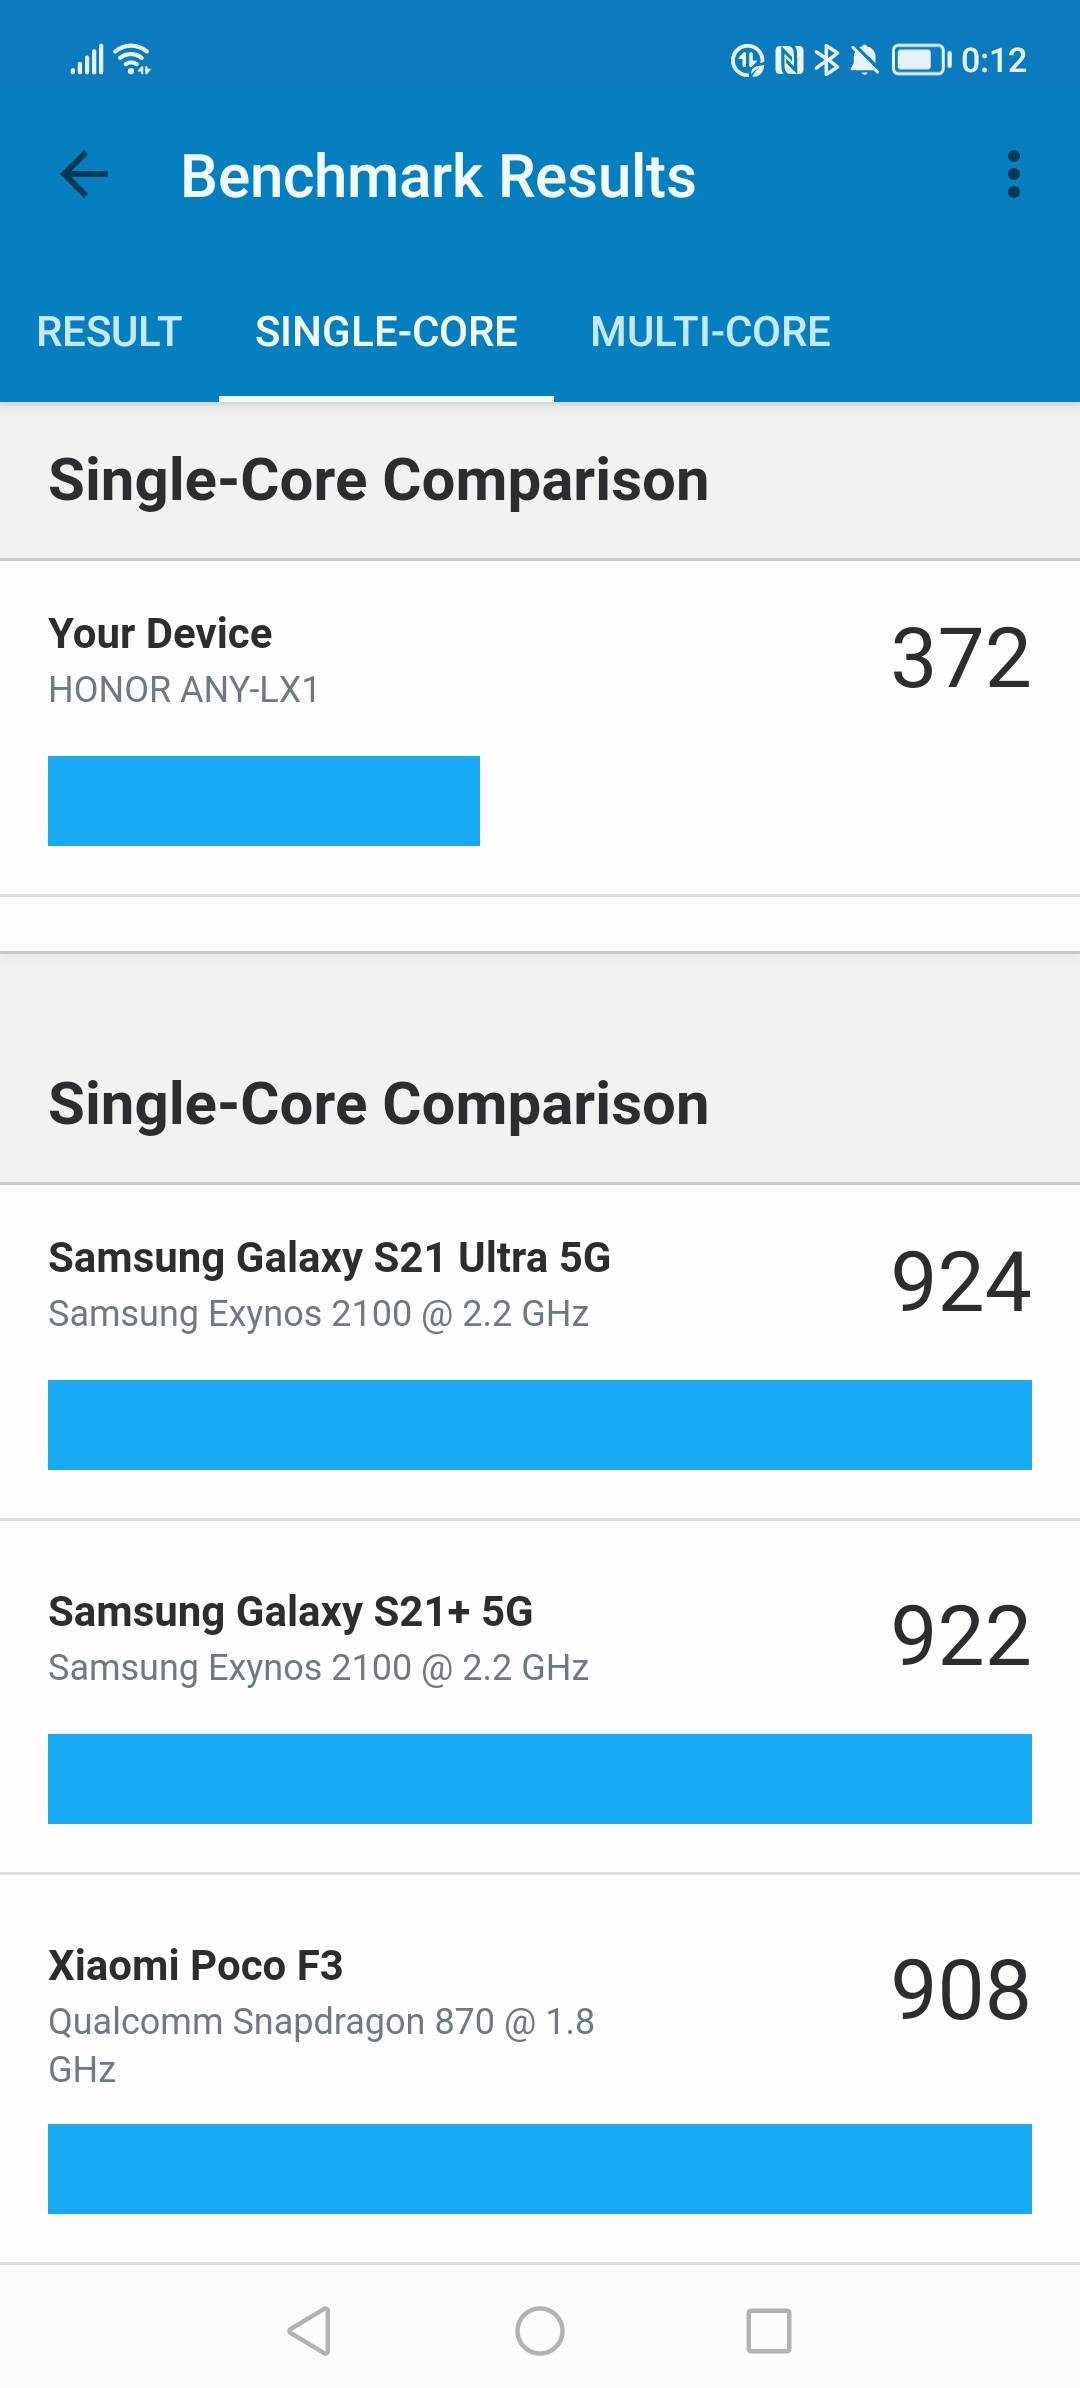This screenshot has width=1080, height=2388.
Task: Tap the Android back navigation triangle
Action: tap(309, 2331)
